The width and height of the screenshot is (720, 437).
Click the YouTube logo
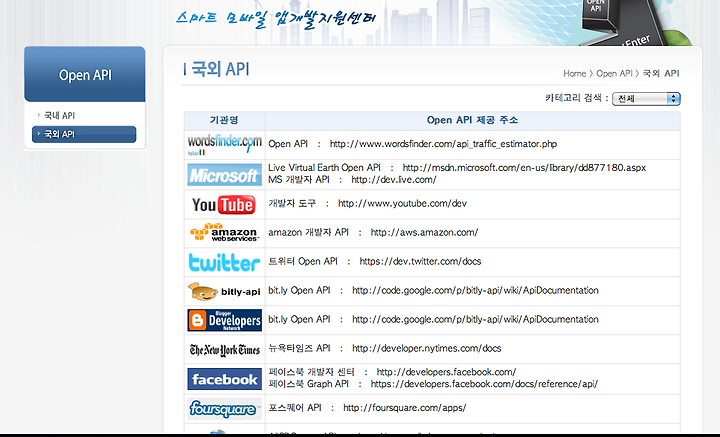click(224, 205)
